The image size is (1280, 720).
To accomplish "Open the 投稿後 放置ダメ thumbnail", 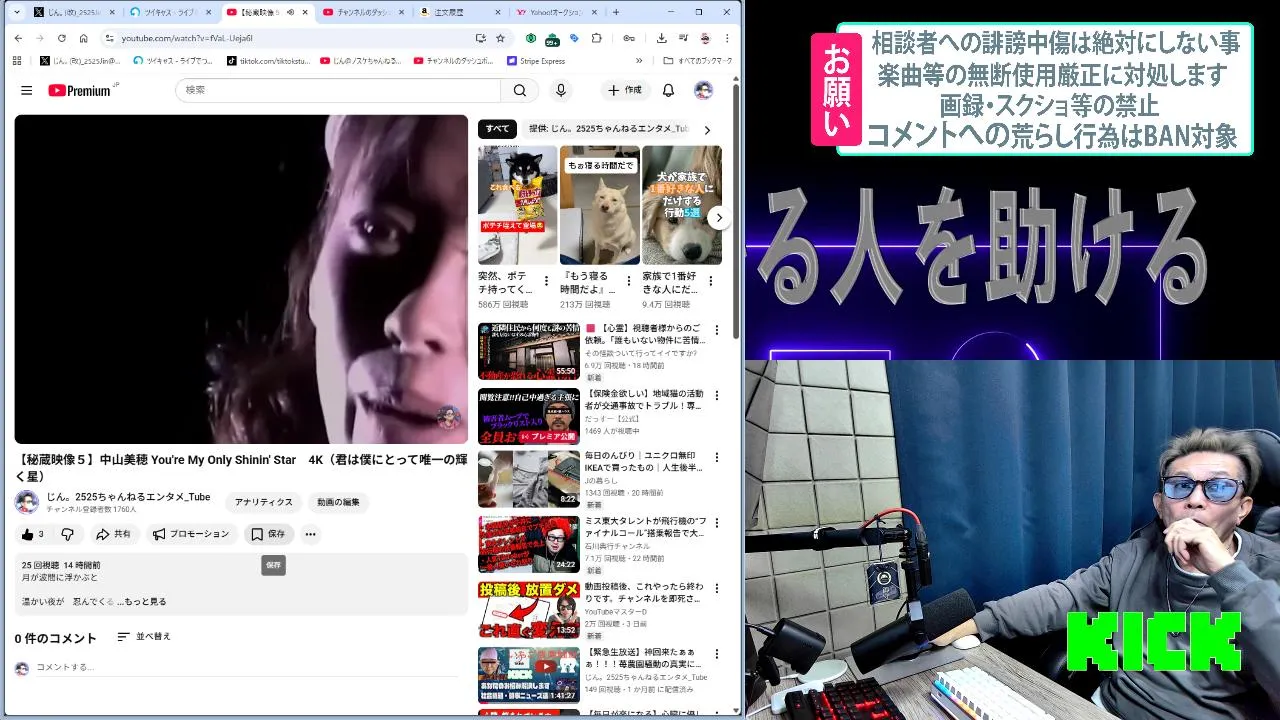I will 528,610.
